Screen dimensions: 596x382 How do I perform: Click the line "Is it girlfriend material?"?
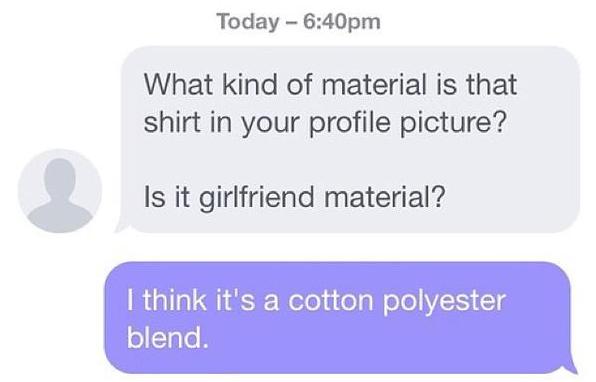[x=295, y=197]
